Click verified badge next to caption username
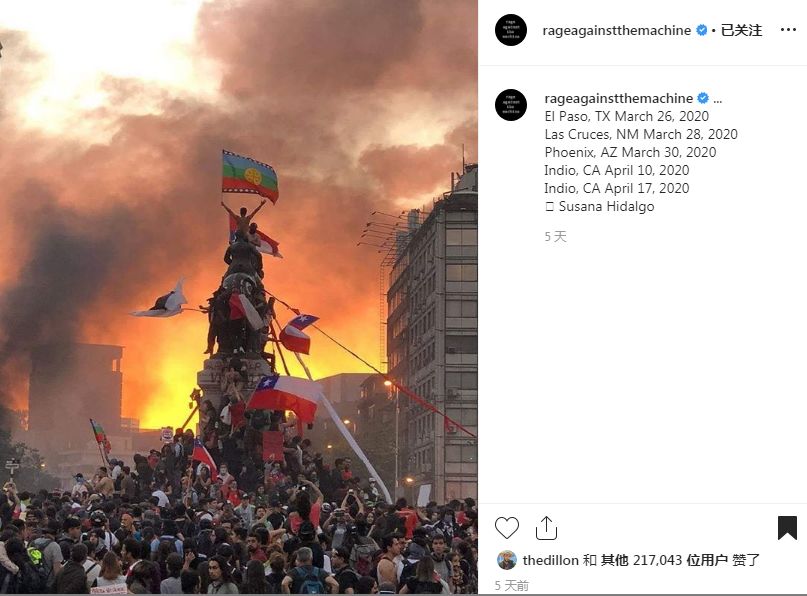 click(703, 98)
